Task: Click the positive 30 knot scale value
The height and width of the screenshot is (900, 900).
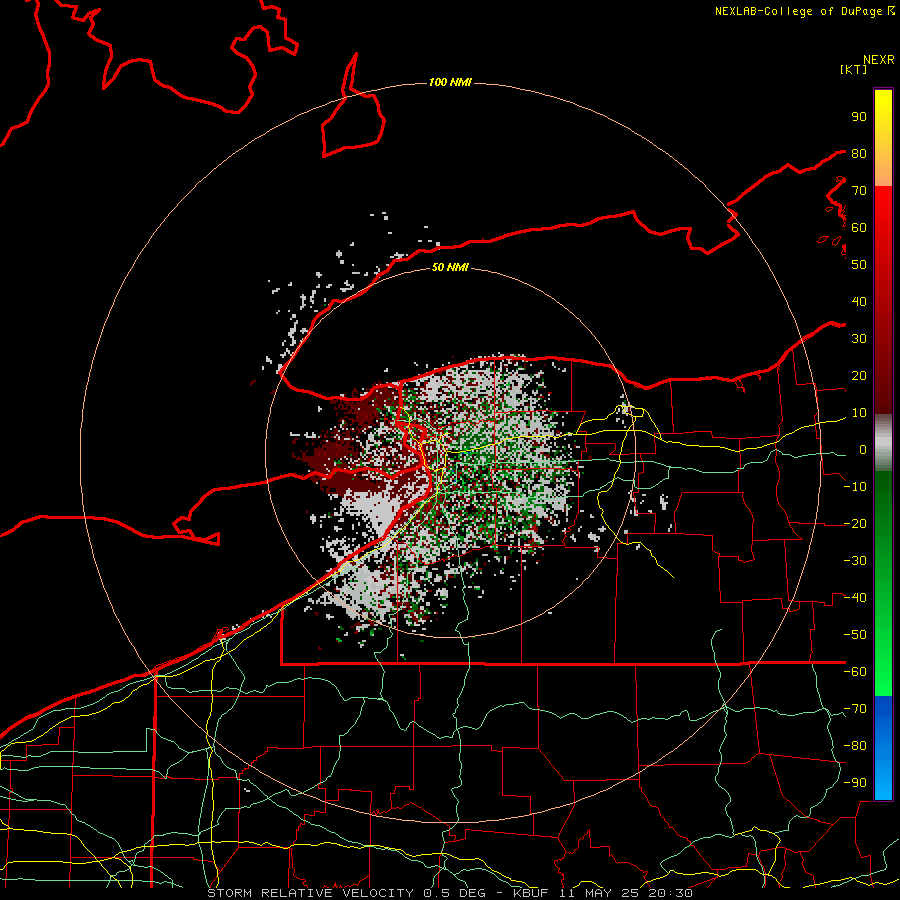Action: tap(859, 339)
